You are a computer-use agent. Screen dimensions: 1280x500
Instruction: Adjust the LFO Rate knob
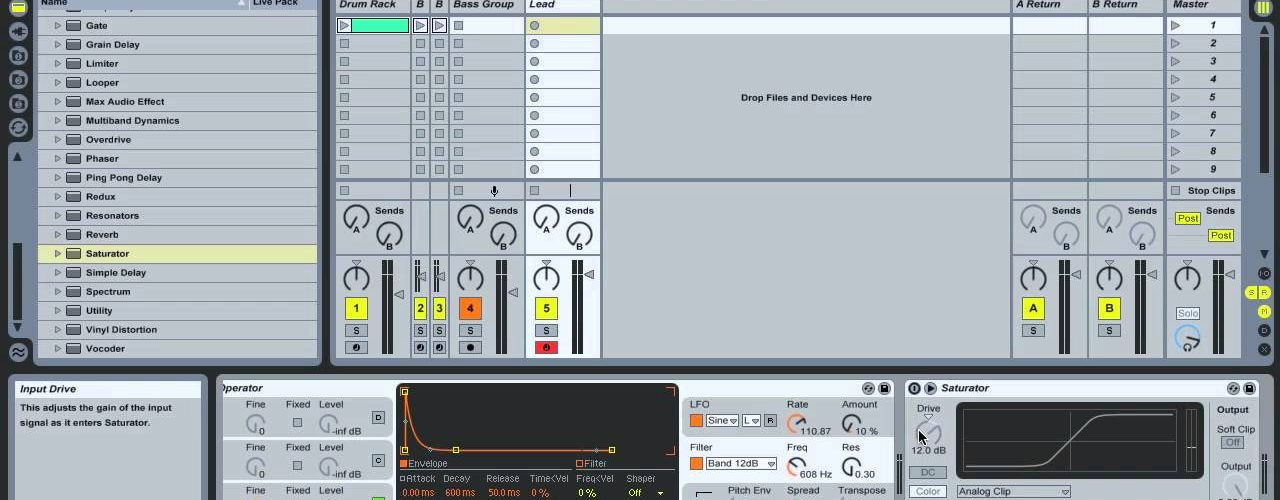[x=797, y=423]
